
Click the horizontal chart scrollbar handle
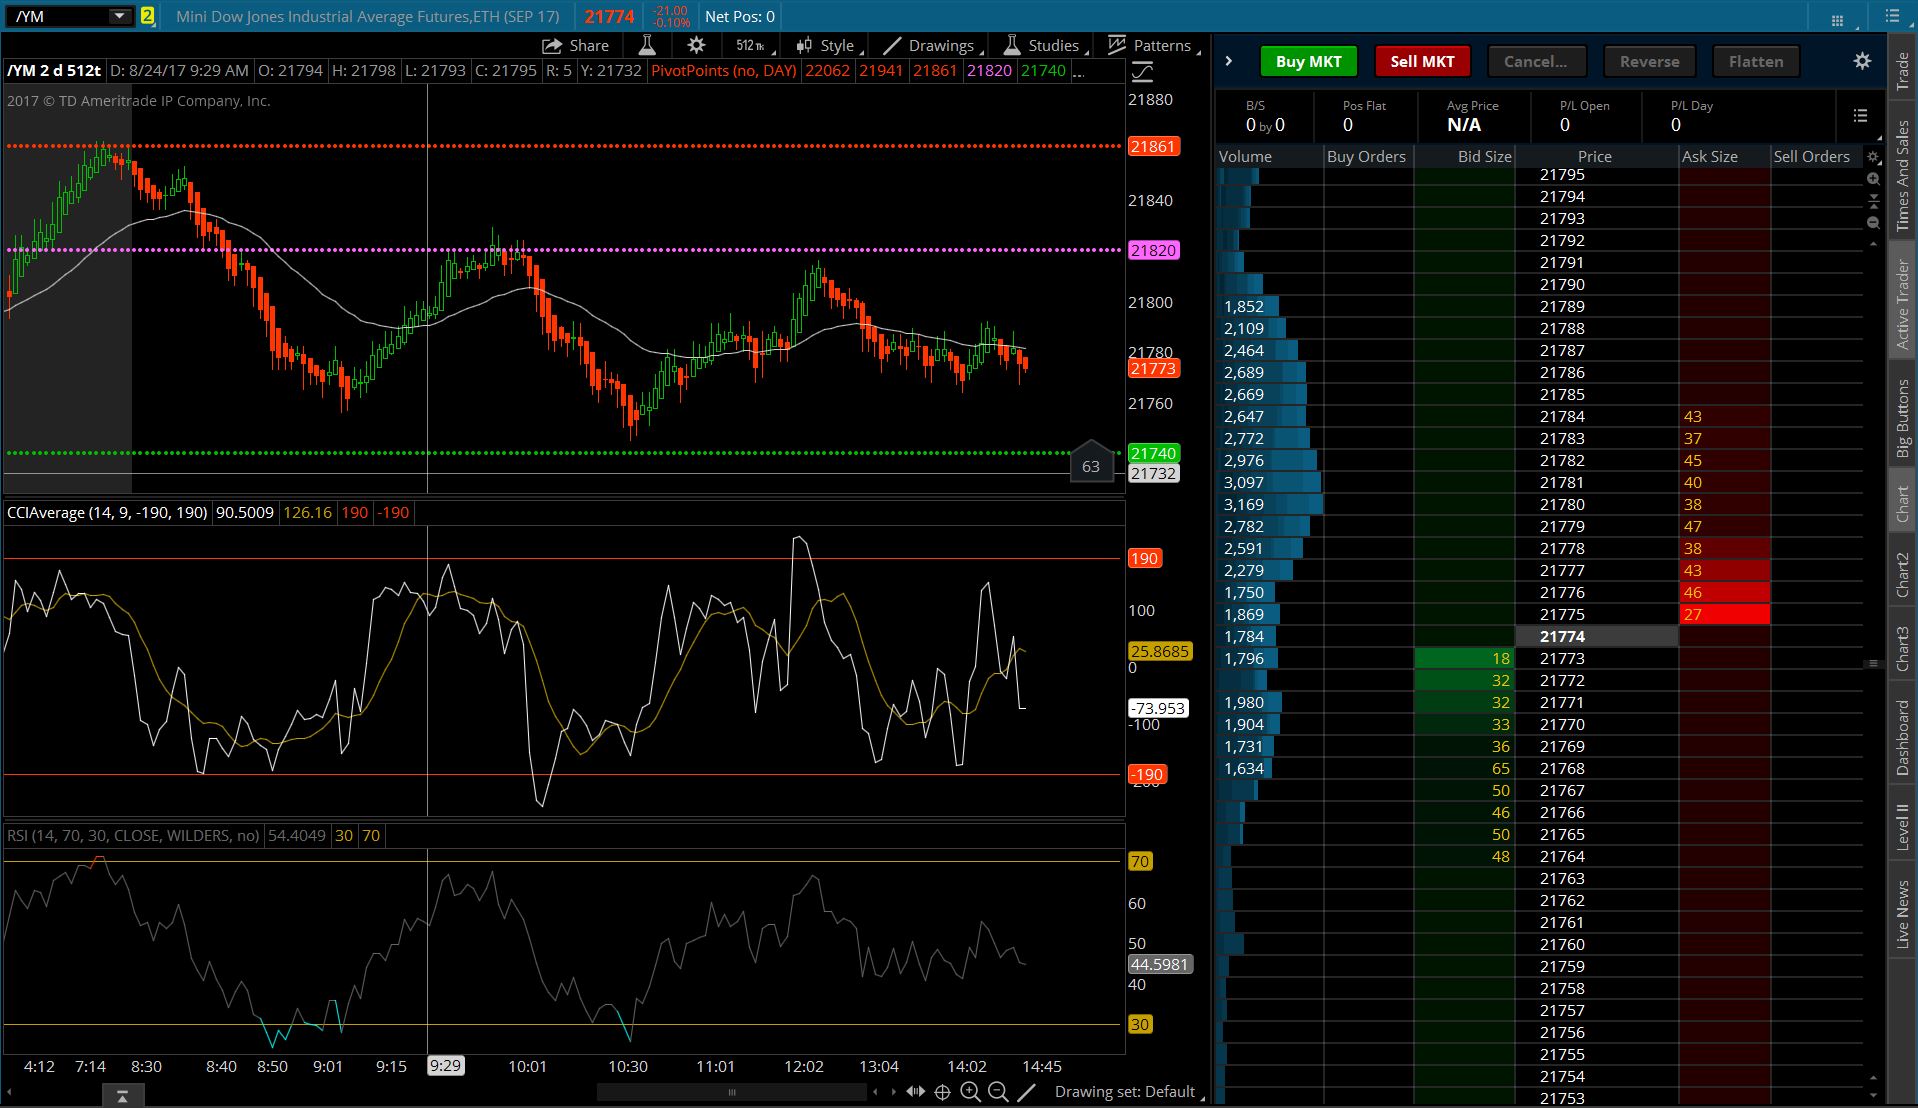731,1092
